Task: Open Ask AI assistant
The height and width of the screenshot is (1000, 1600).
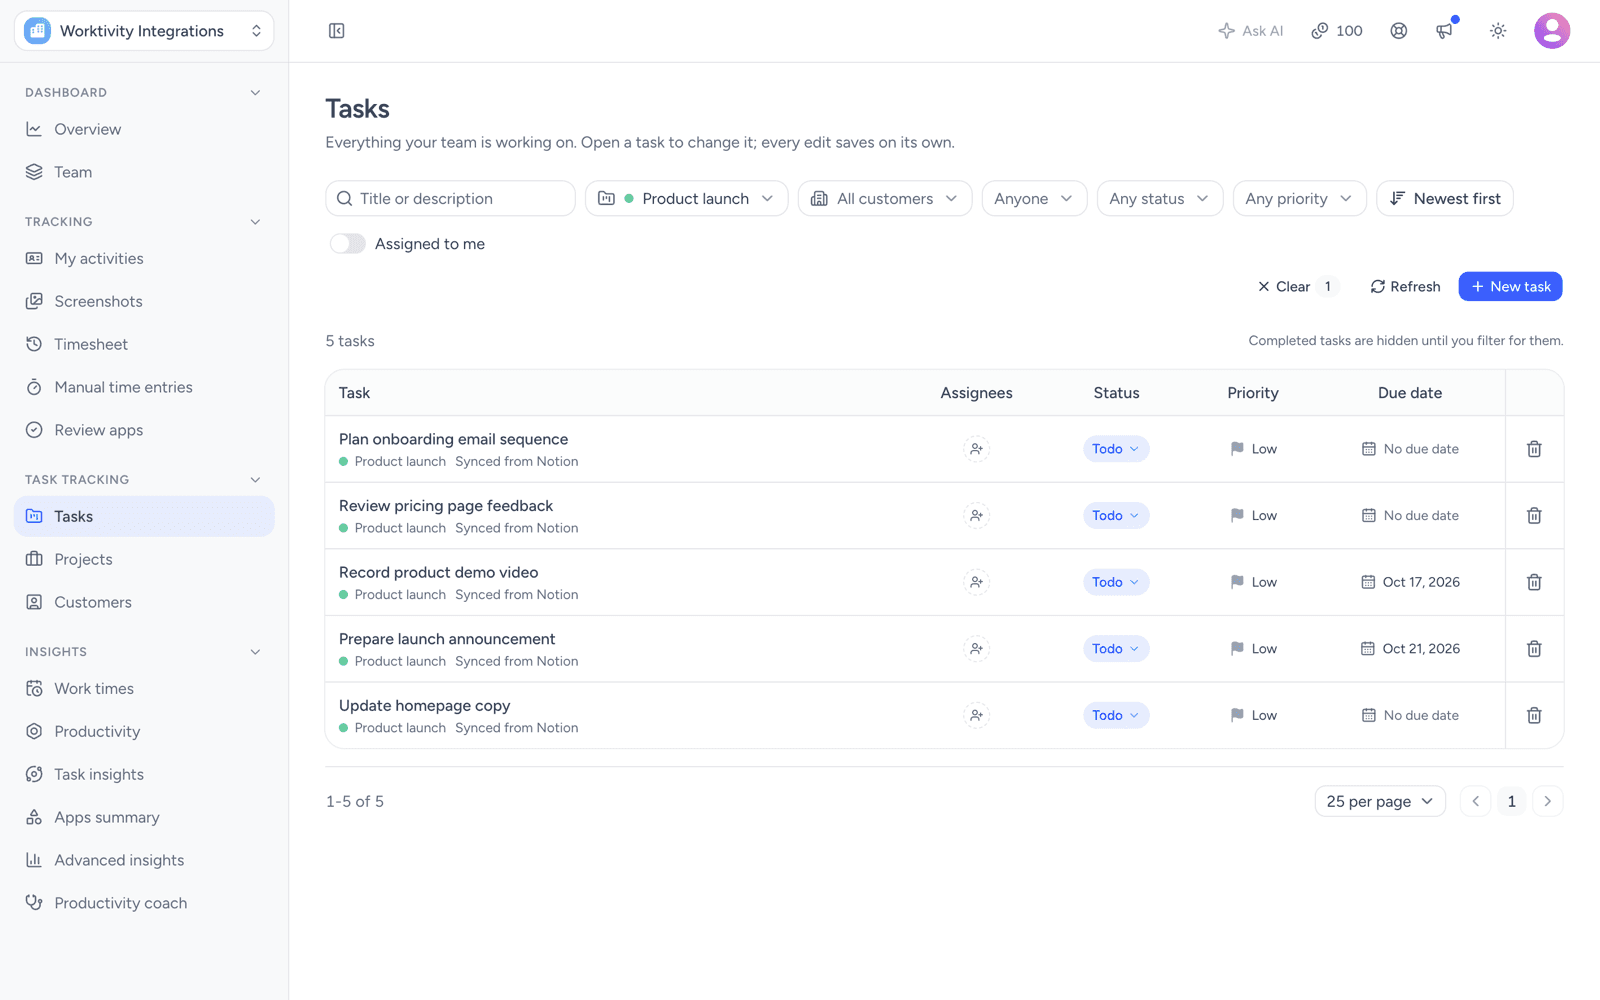Action: [x=1251, y=31]
